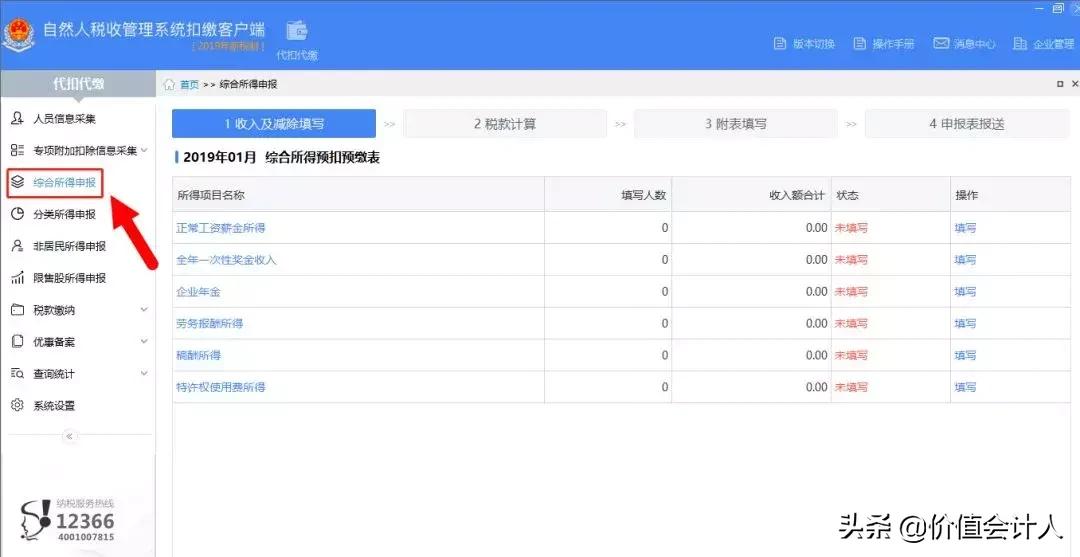The image size is (1080, 557).
Task: Click 首页 breadcrumb link
Action: pyautogui.click(x=189, y=85)
